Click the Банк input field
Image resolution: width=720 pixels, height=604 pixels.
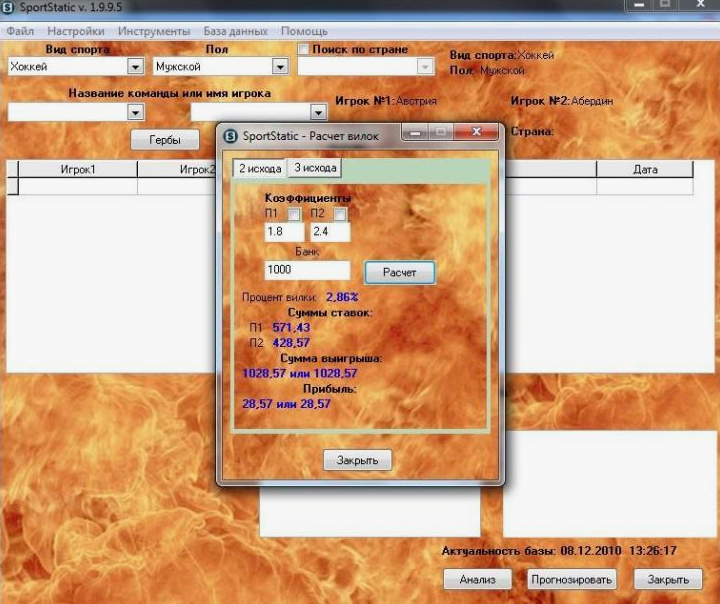pyautogui.click(x=307, y=270)
